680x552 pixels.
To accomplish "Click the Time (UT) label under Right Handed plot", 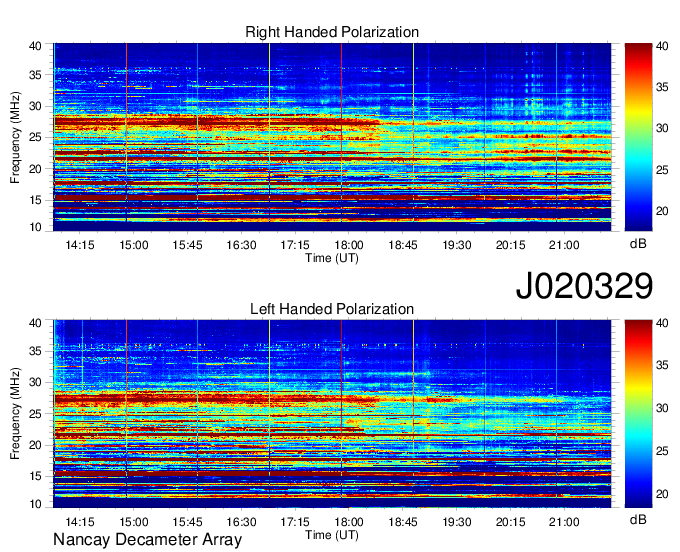I will pyautogui.click(x=332, y=258).
